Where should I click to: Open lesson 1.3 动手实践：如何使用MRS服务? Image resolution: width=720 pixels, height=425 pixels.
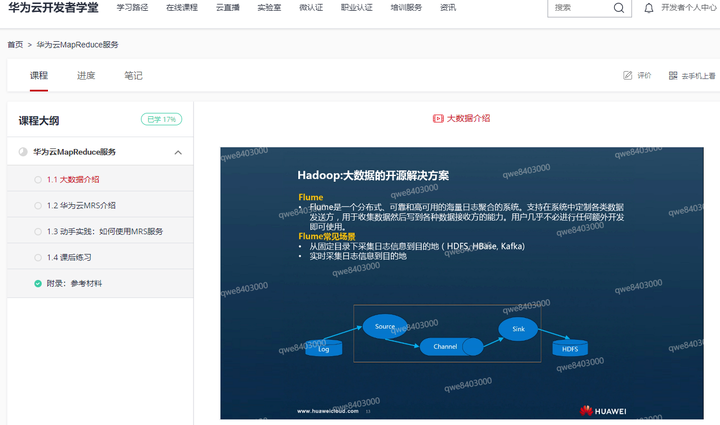pyautogui.click(x=105, y=231)
